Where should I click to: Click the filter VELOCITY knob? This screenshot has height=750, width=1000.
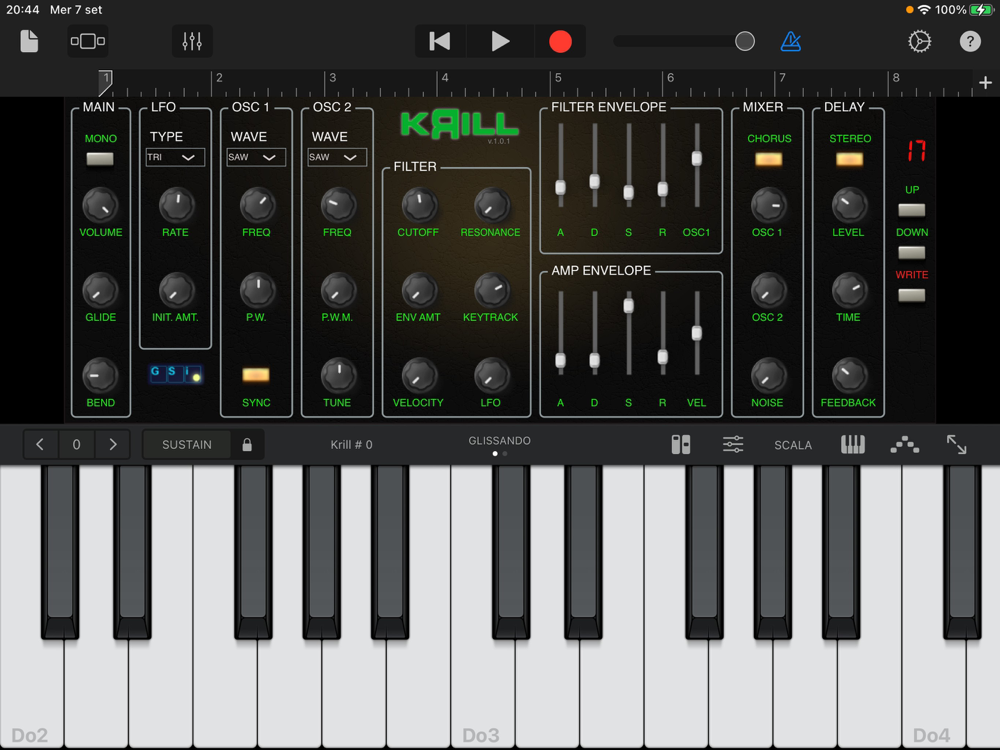pyautogui.click(x=419, y=376)
